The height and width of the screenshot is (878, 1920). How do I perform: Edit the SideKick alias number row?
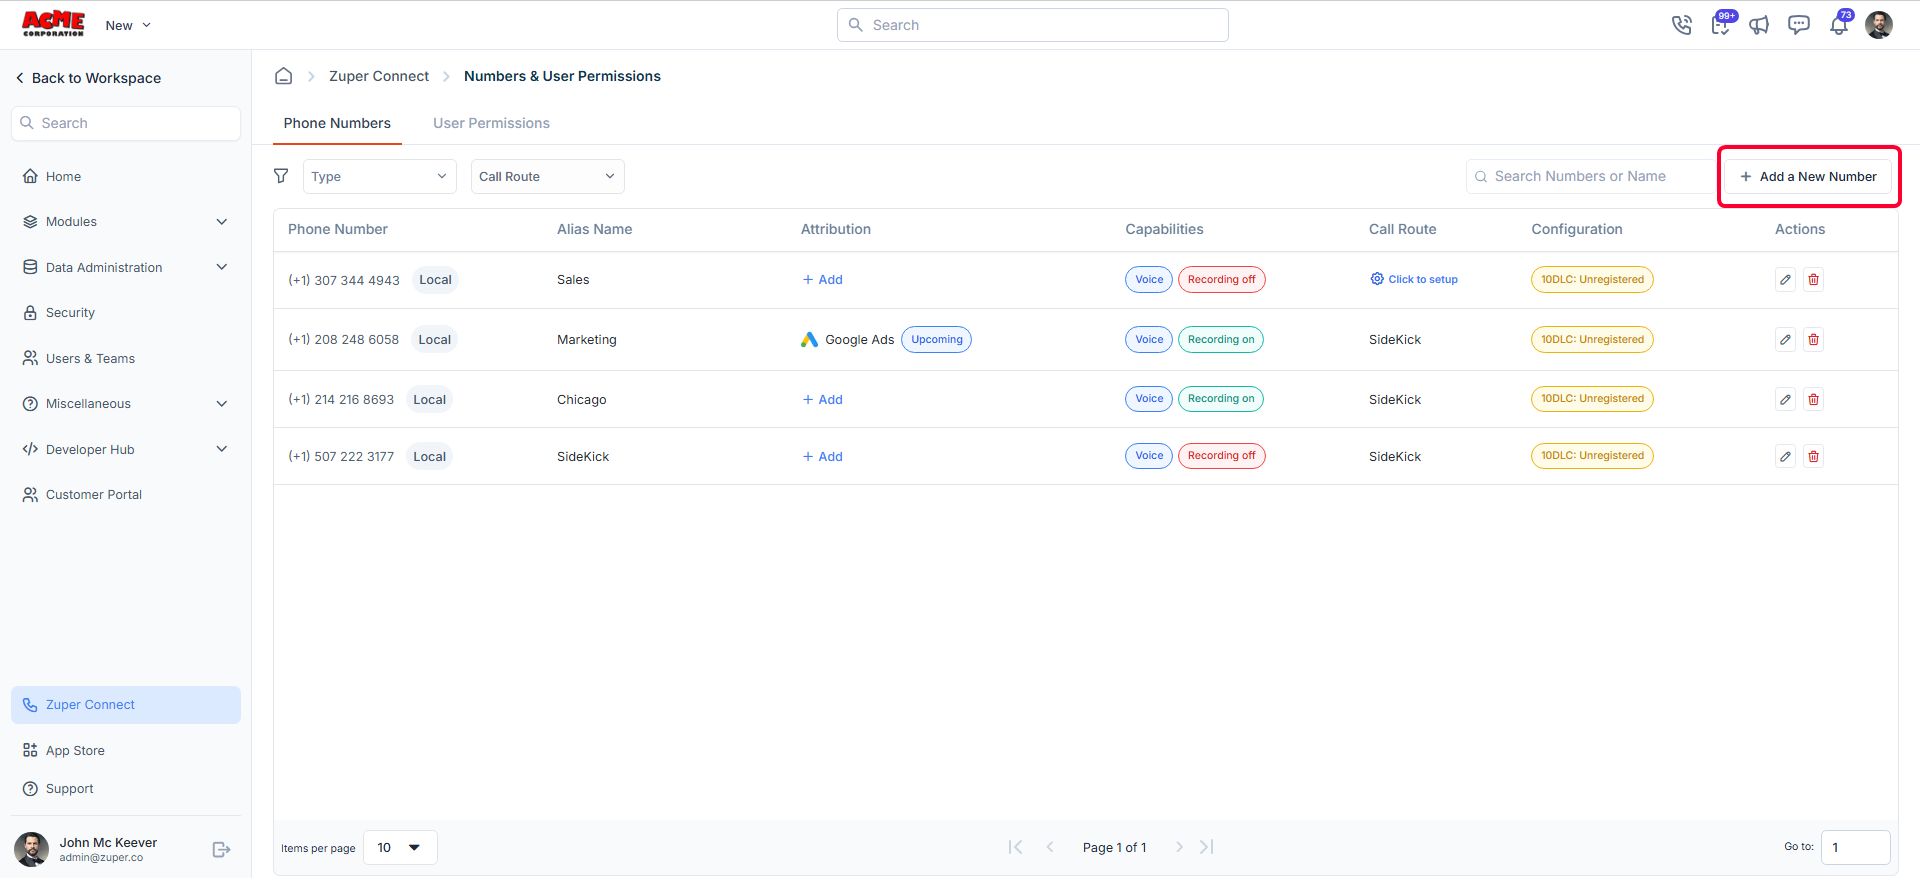(x=1785, y=457)
